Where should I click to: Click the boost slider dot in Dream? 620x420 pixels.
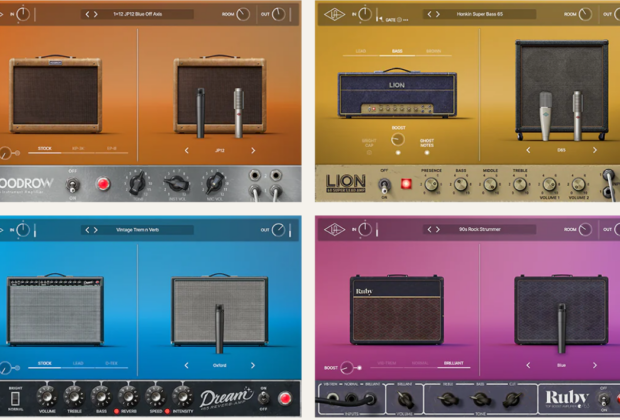pos(17,368)
